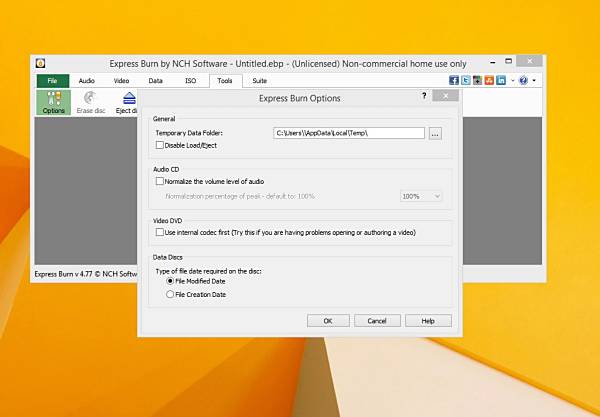Enable Disable Load/Eject checkbox
The height and width of the screenshot is (417, 600).
(160, 145)
